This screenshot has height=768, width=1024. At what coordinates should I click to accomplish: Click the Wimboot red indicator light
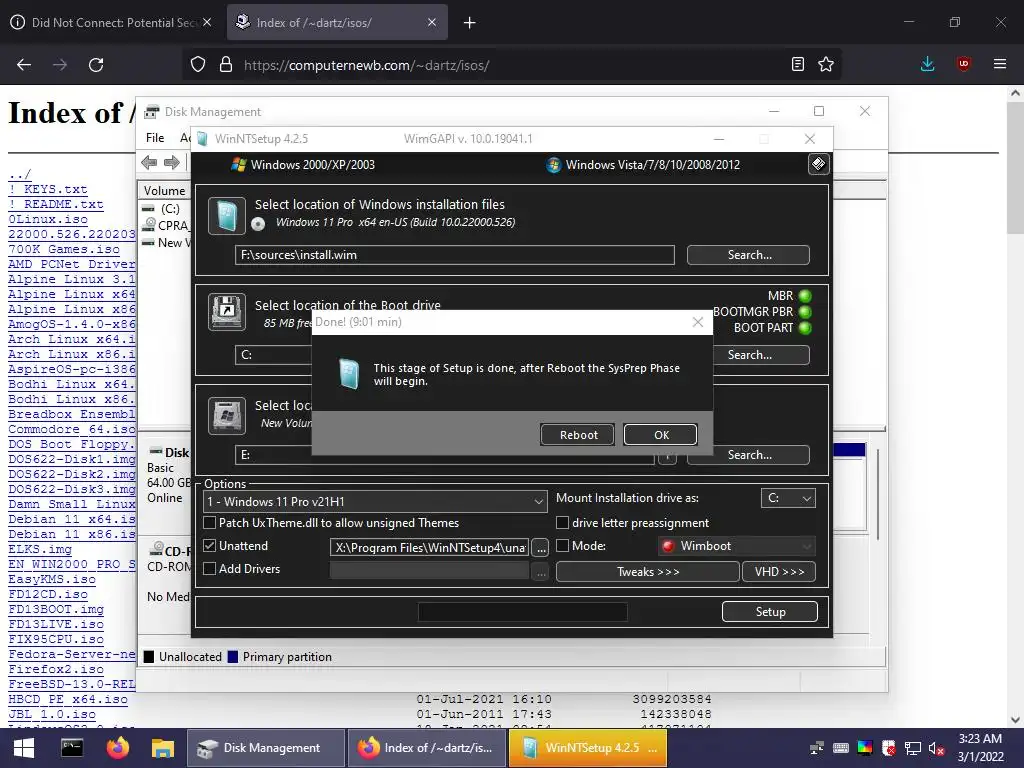(667, 546)
